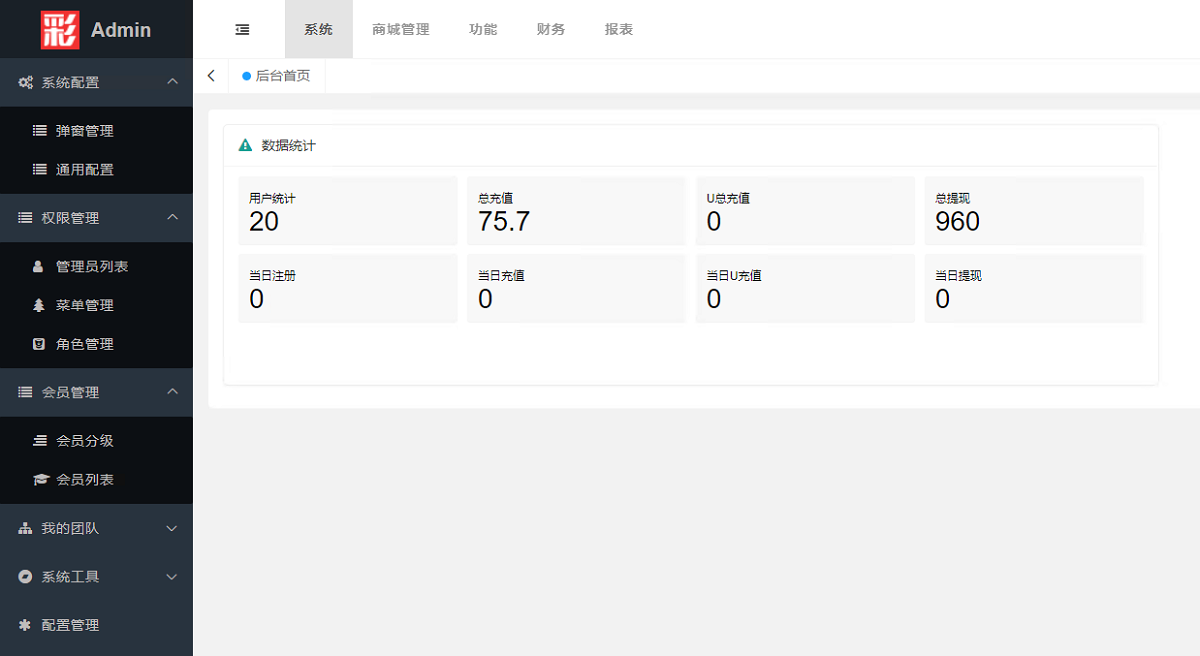Open the 财务 top menu tab
Viewport: 1200px width, 656px height.
point(551,30)
